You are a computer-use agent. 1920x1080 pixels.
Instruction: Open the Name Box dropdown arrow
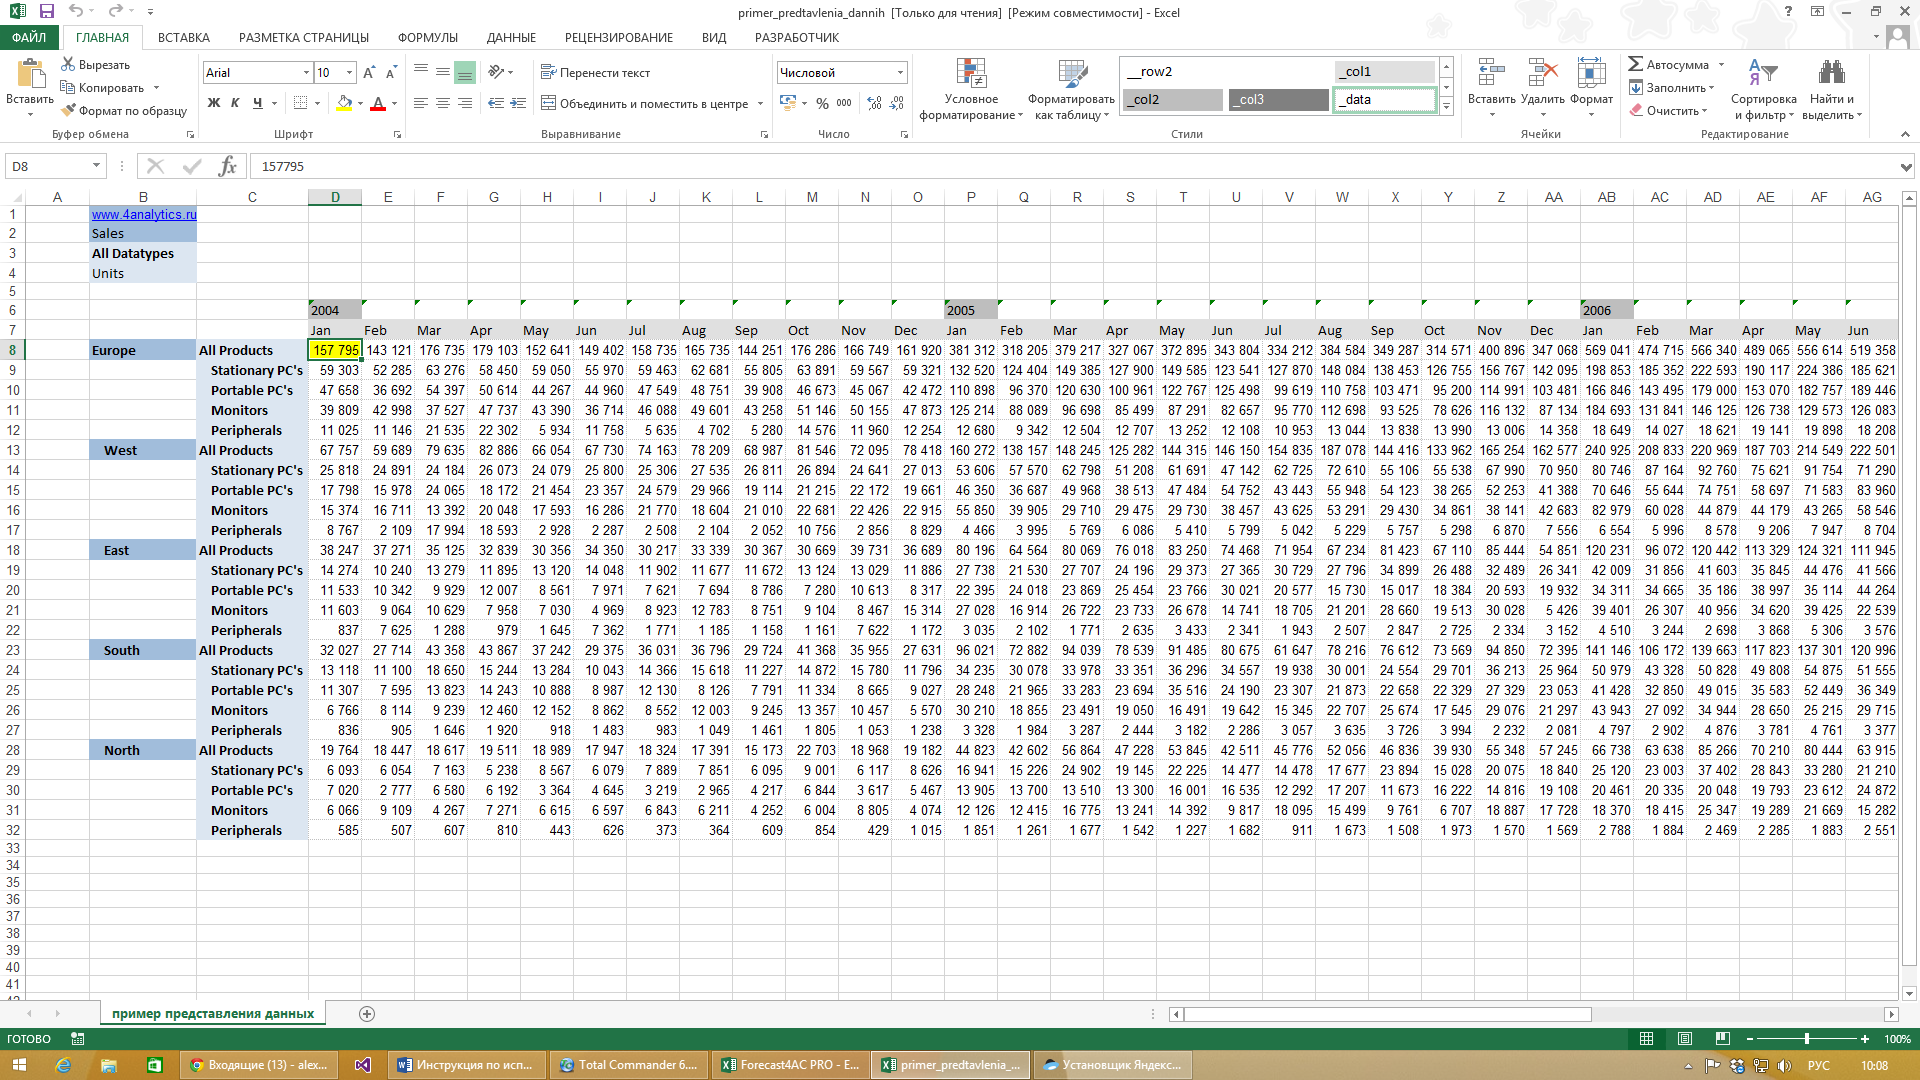pyautogui.click(x=96, y=166)
